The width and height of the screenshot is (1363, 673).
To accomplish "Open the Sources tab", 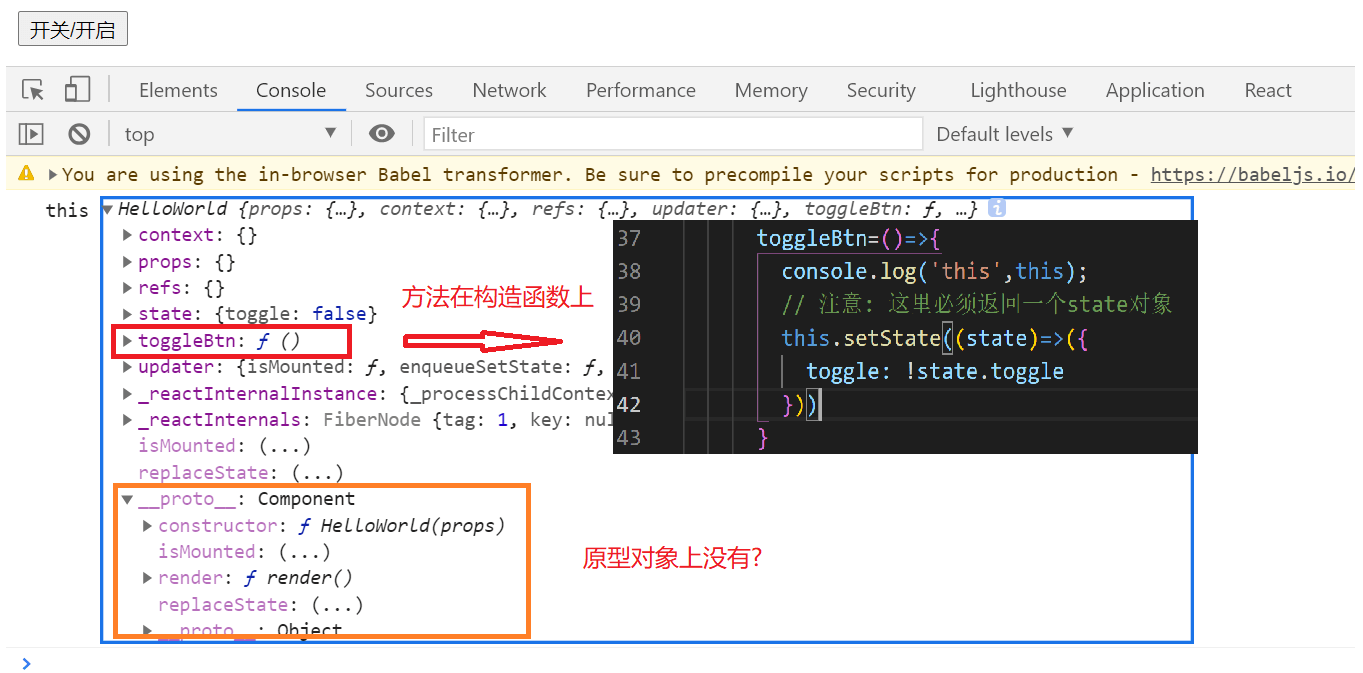I will tap(399, 90).
